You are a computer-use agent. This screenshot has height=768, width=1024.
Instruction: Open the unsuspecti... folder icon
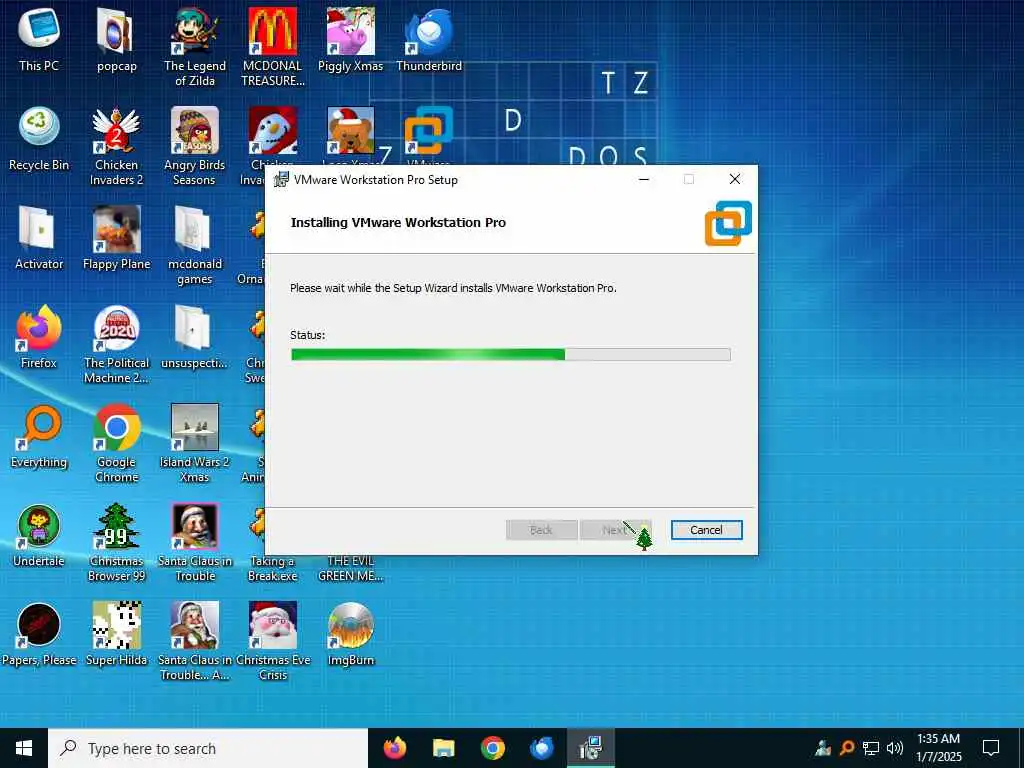coord(195,337)
